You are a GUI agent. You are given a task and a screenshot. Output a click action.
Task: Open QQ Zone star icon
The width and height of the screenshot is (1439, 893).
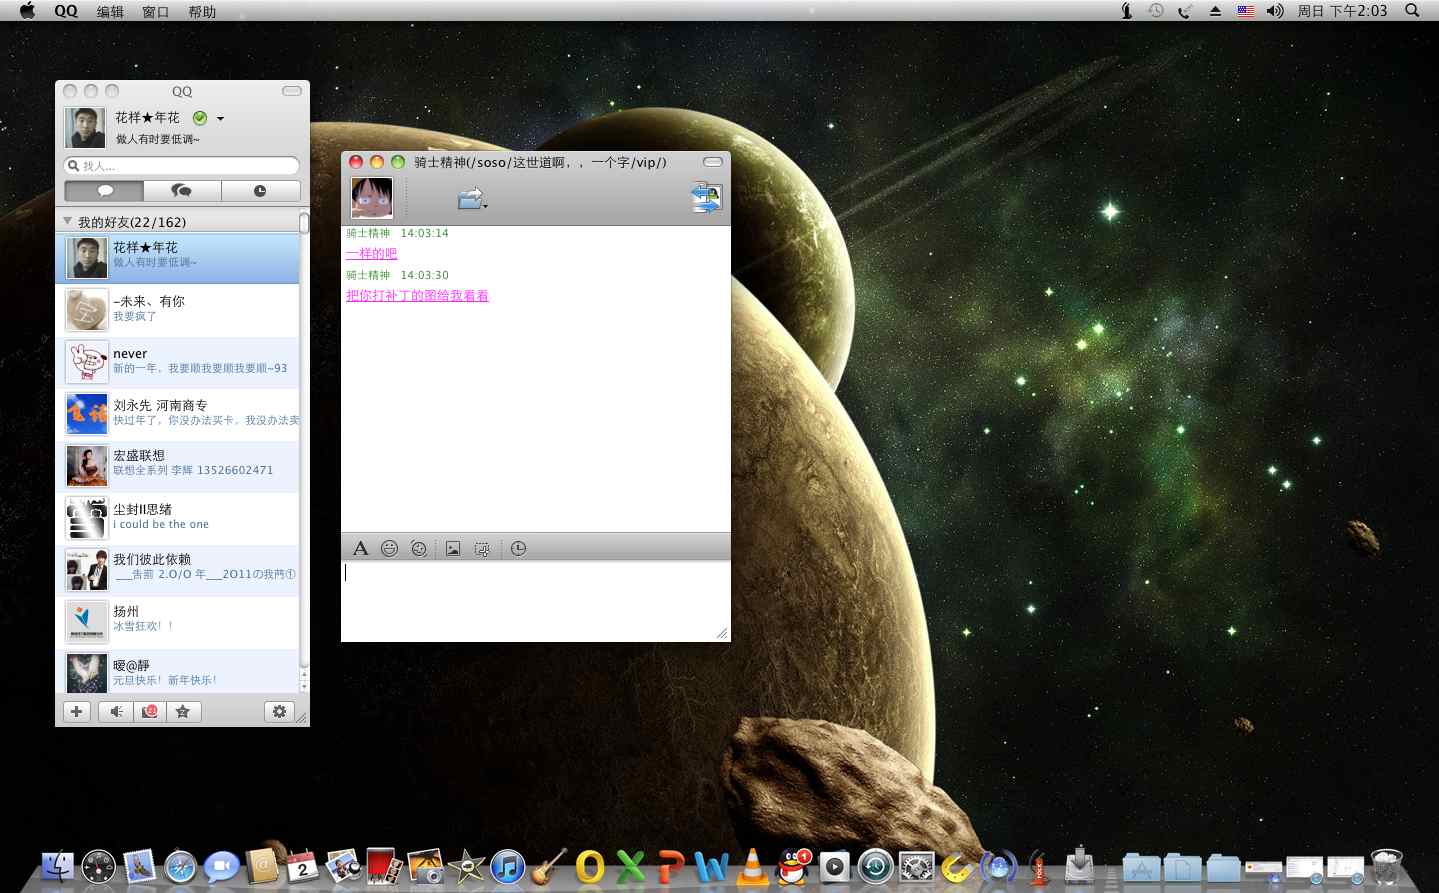(x=182, y=711)
